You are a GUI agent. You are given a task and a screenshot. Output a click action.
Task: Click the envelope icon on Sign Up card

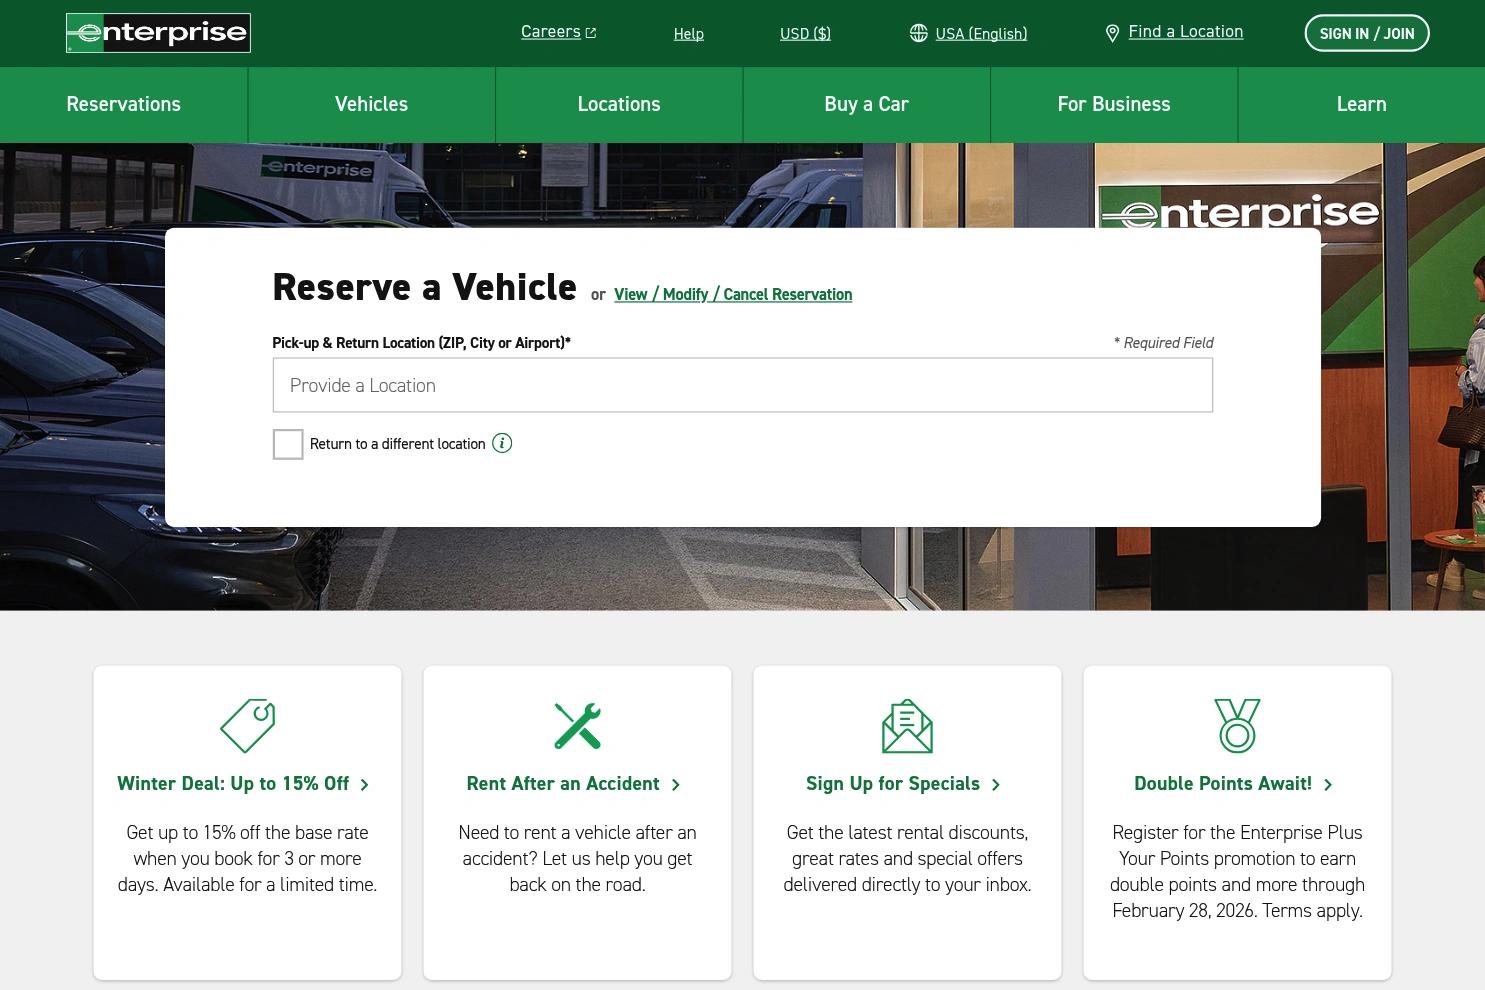click(907, 725)
